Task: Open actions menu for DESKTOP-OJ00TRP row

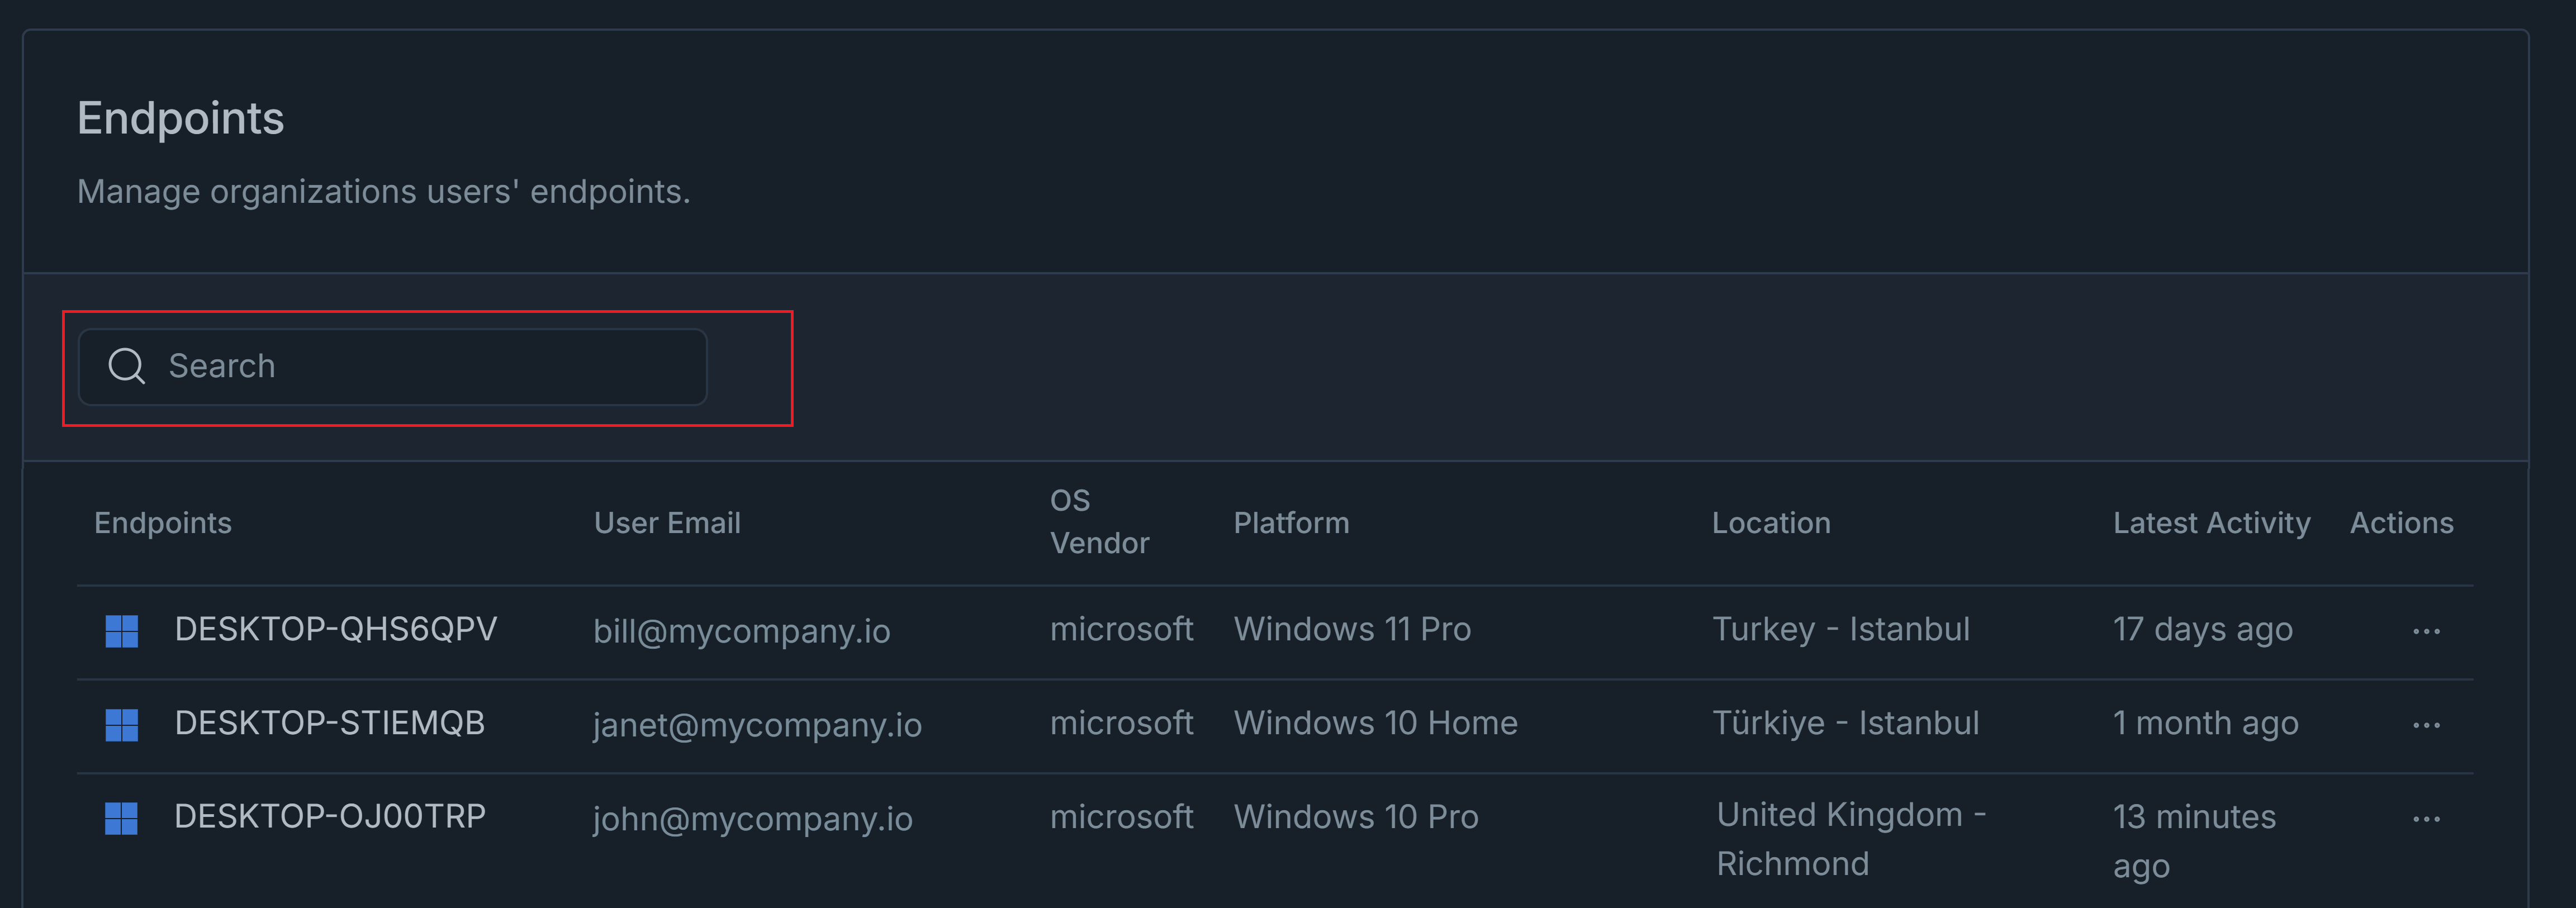Action: [2426, 819]
